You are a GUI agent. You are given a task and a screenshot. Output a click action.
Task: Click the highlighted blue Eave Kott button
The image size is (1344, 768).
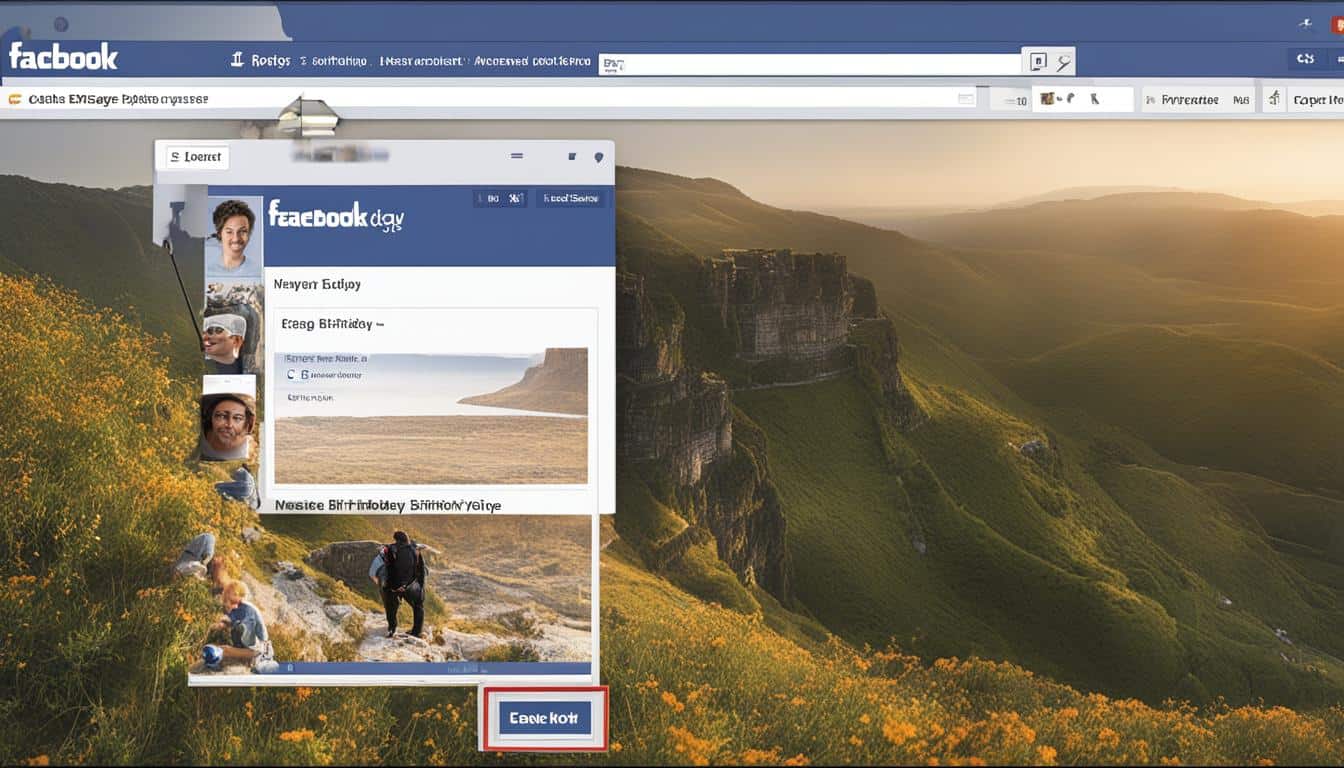544,717
